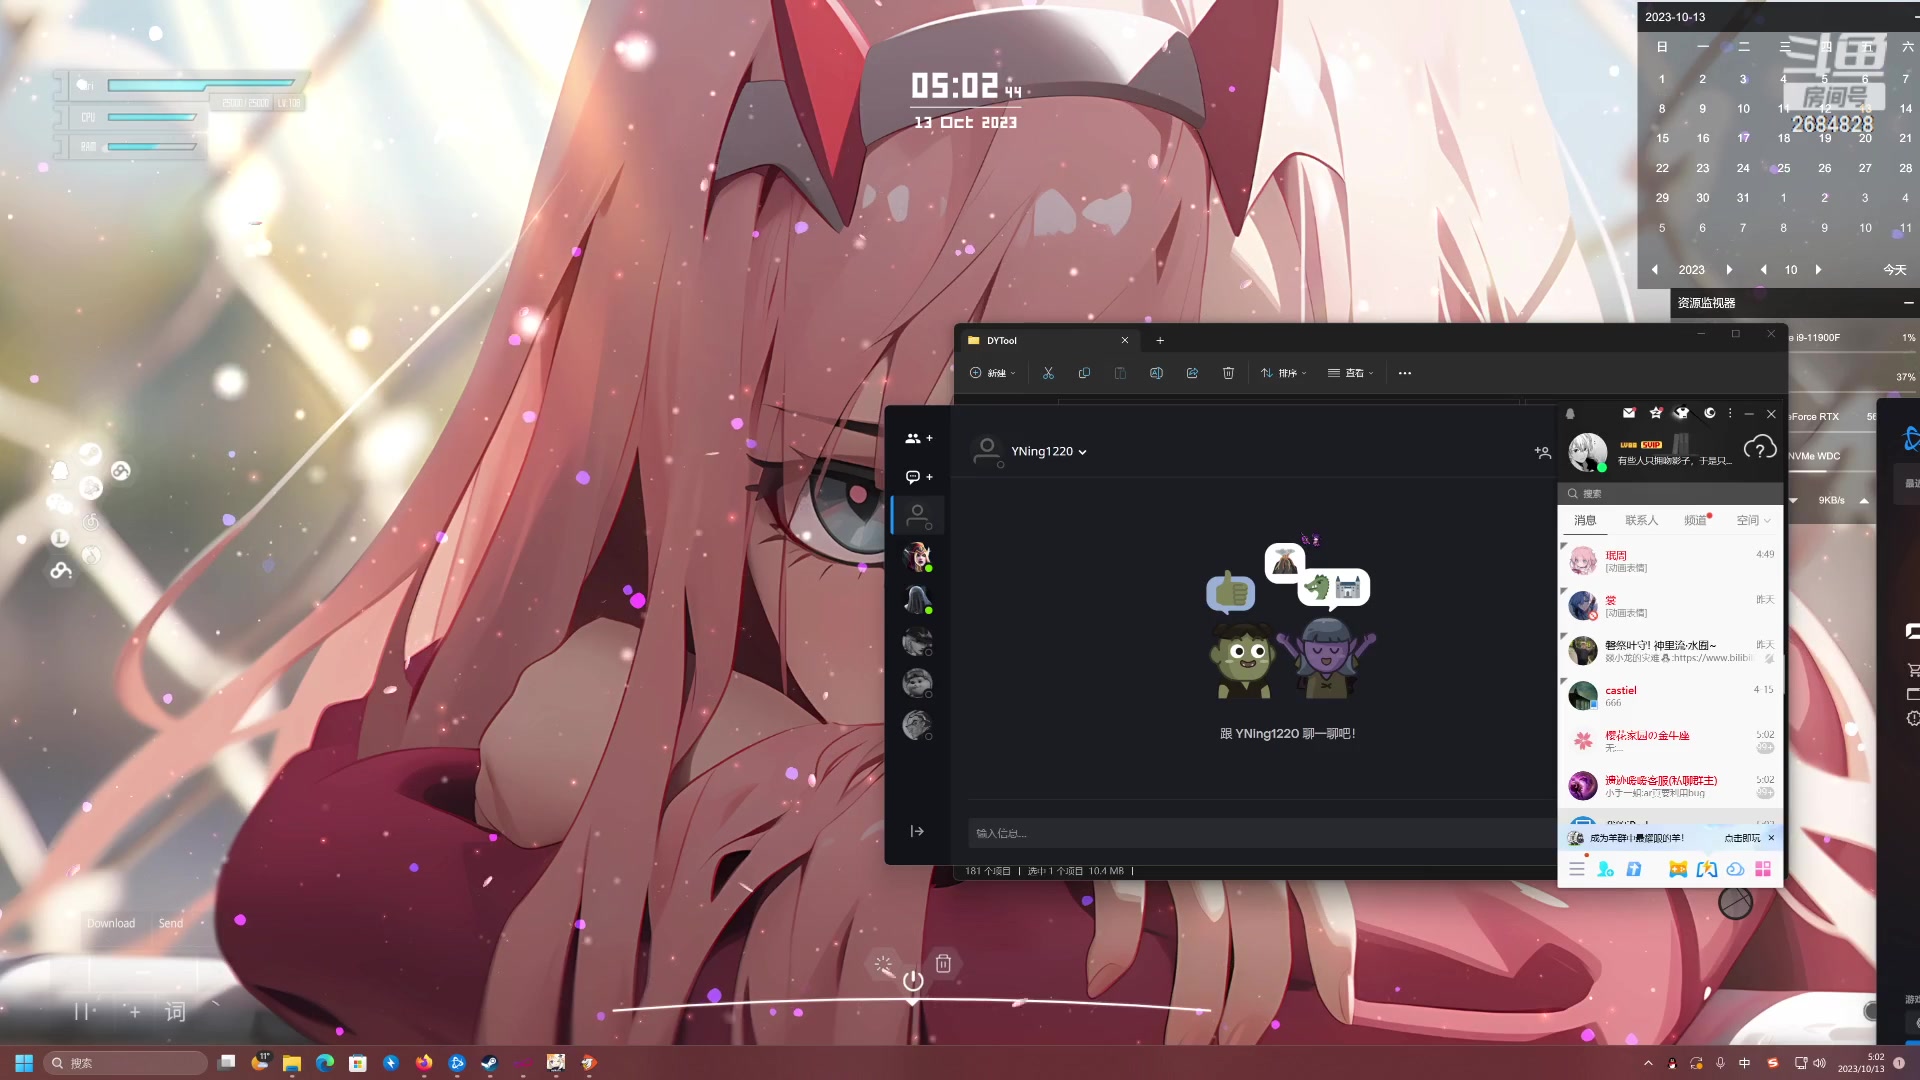Open the more options ellipsis in DYTool explorer
Image resolution: width=1920 pixels, height=1080 pixels.
click(x=1405, y=373)
